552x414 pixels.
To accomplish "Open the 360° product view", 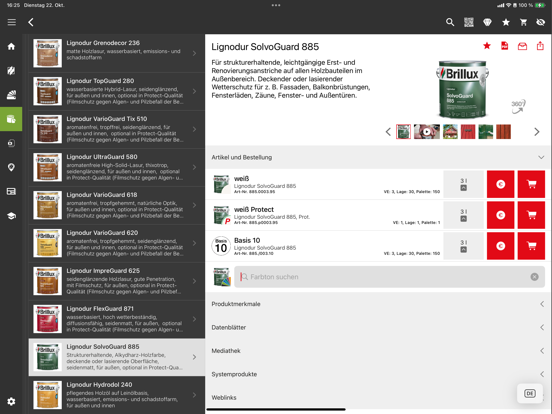I will pos(518,107).
